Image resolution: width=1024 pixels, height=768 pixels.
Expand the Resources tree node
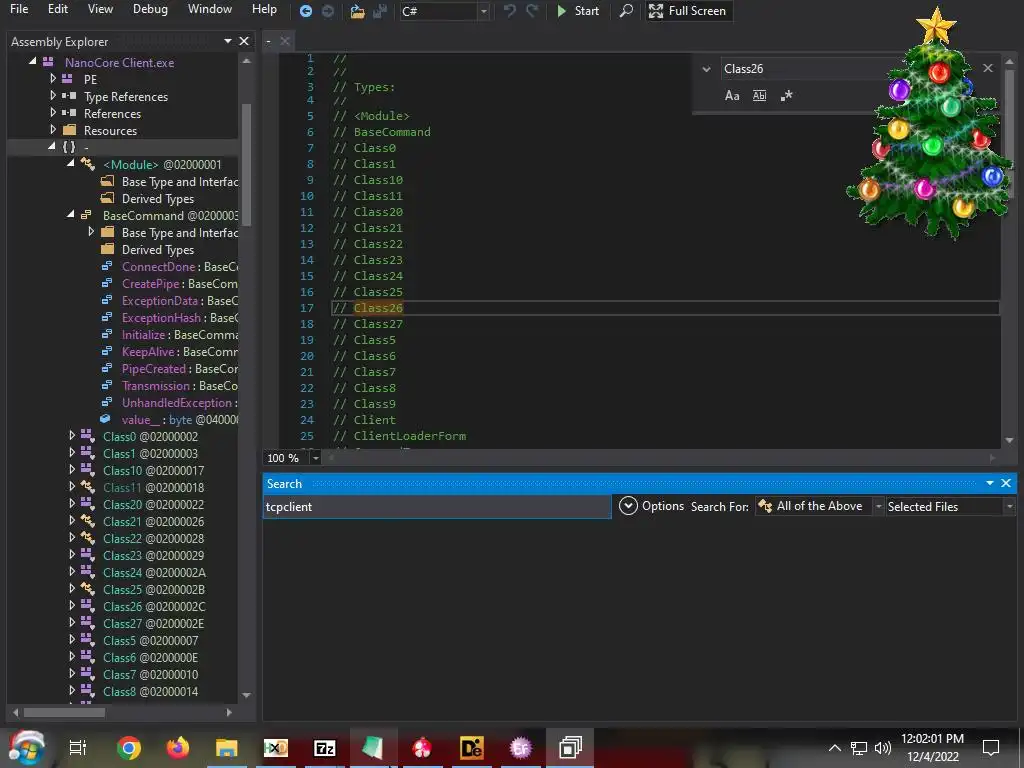pyautogui.click(x=53, y=130)
